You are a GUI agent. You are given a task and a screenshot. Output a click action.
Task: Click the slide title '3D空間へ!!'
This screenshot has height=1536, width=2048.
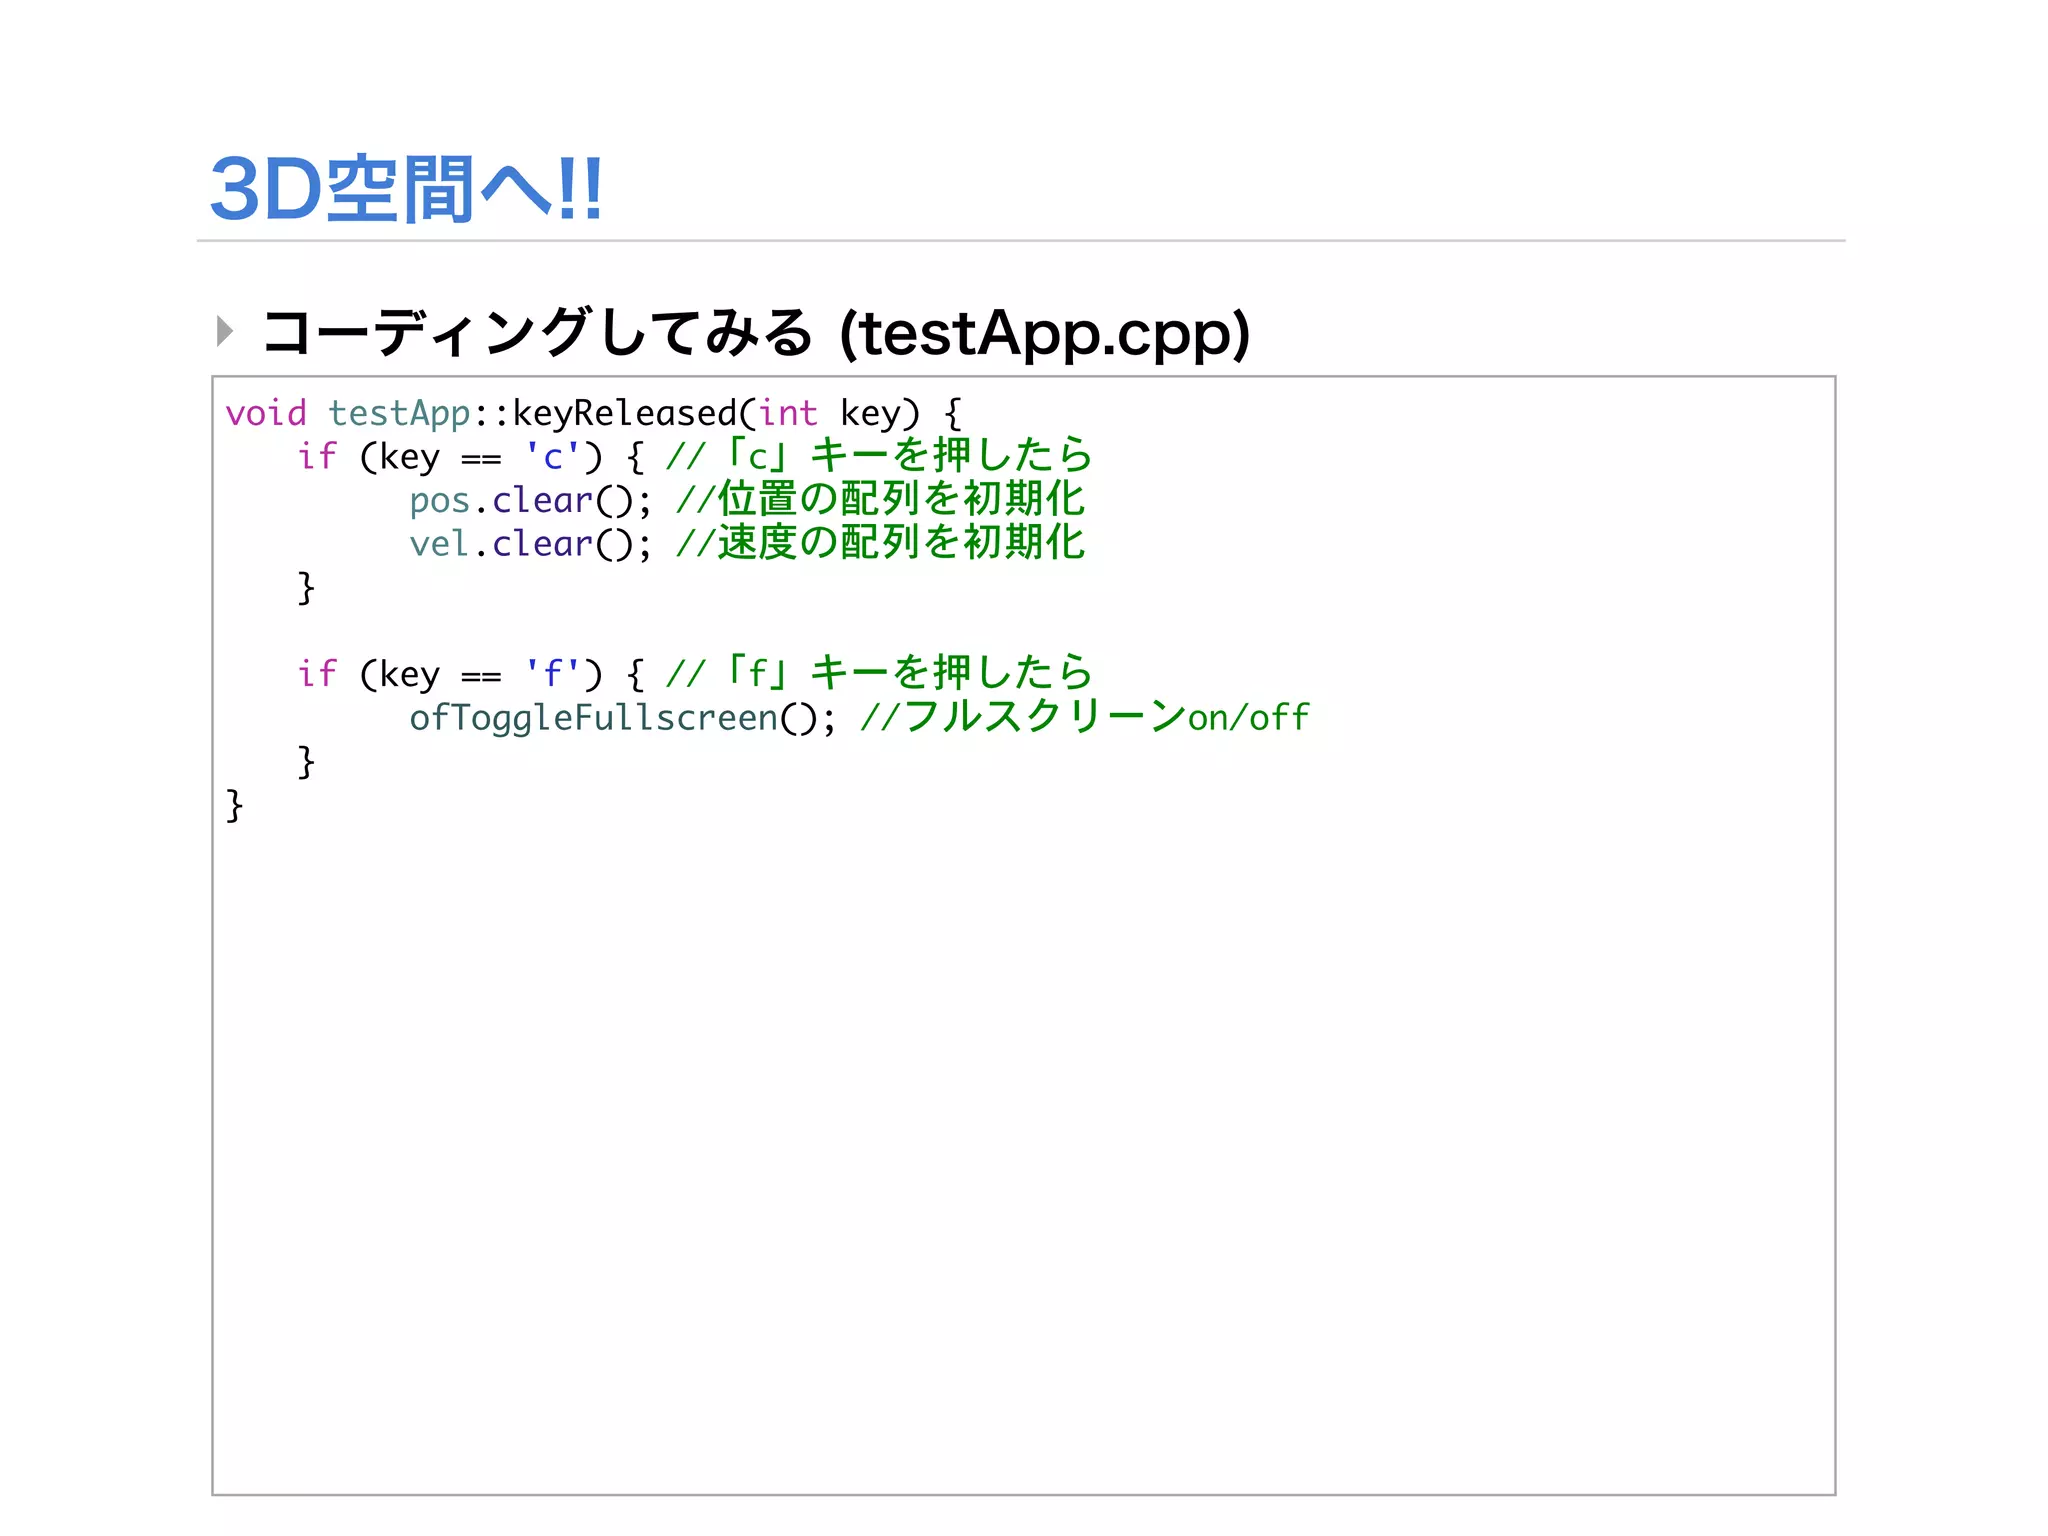tap(406, 189)
